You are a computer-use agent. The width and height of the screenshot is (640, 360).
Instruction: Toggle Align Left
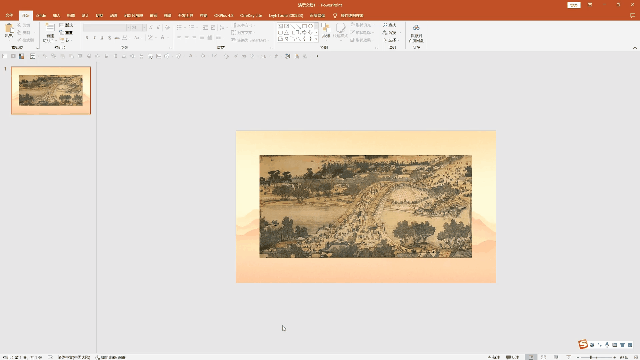pos(179,38)
